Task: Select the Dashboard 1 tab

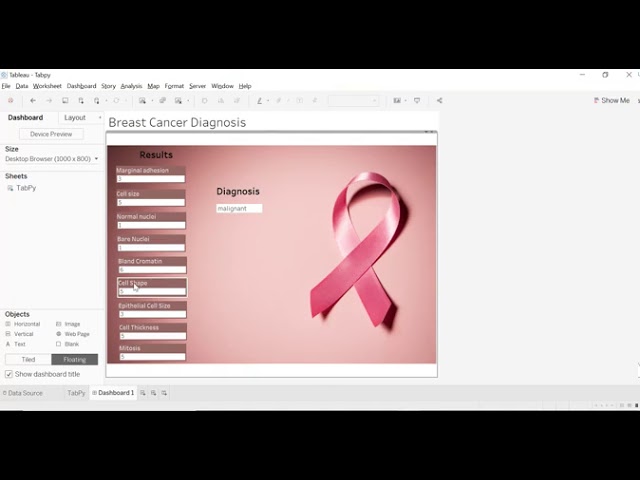Action: [113, 393]
